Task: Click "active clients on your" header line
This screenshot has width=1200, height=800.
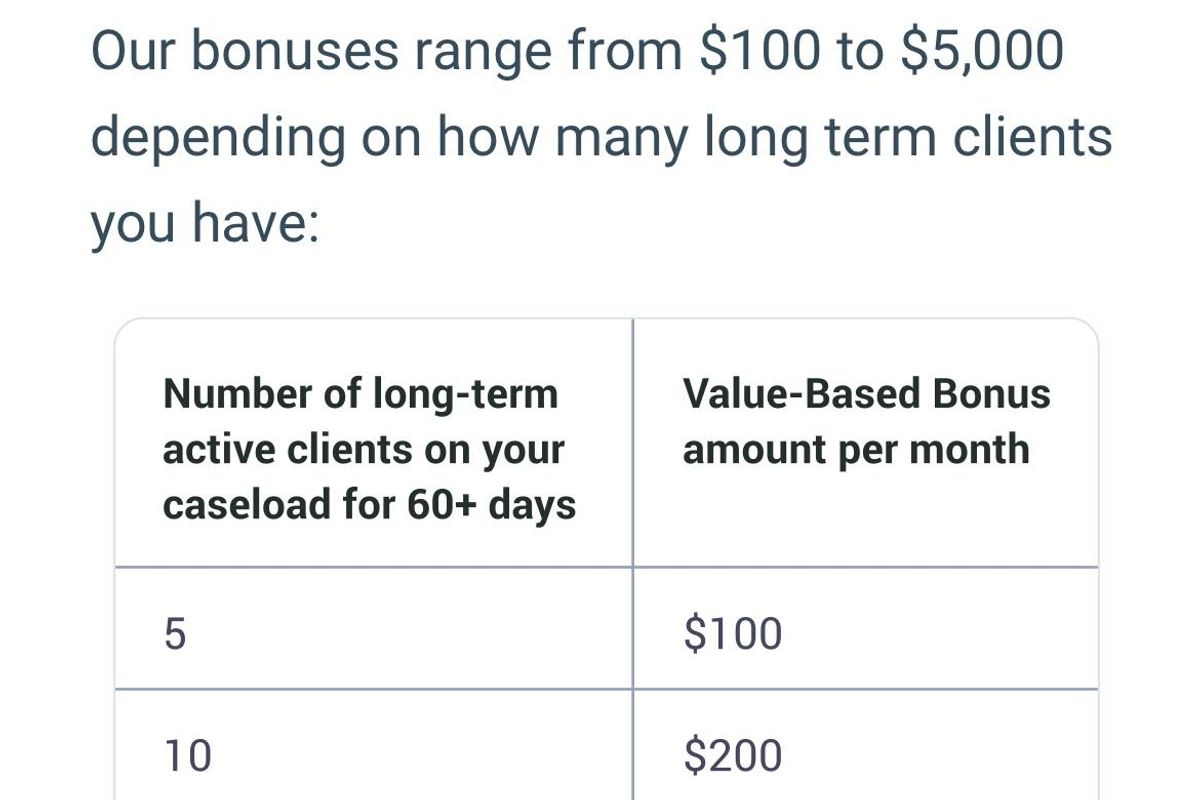Action: 363,449
